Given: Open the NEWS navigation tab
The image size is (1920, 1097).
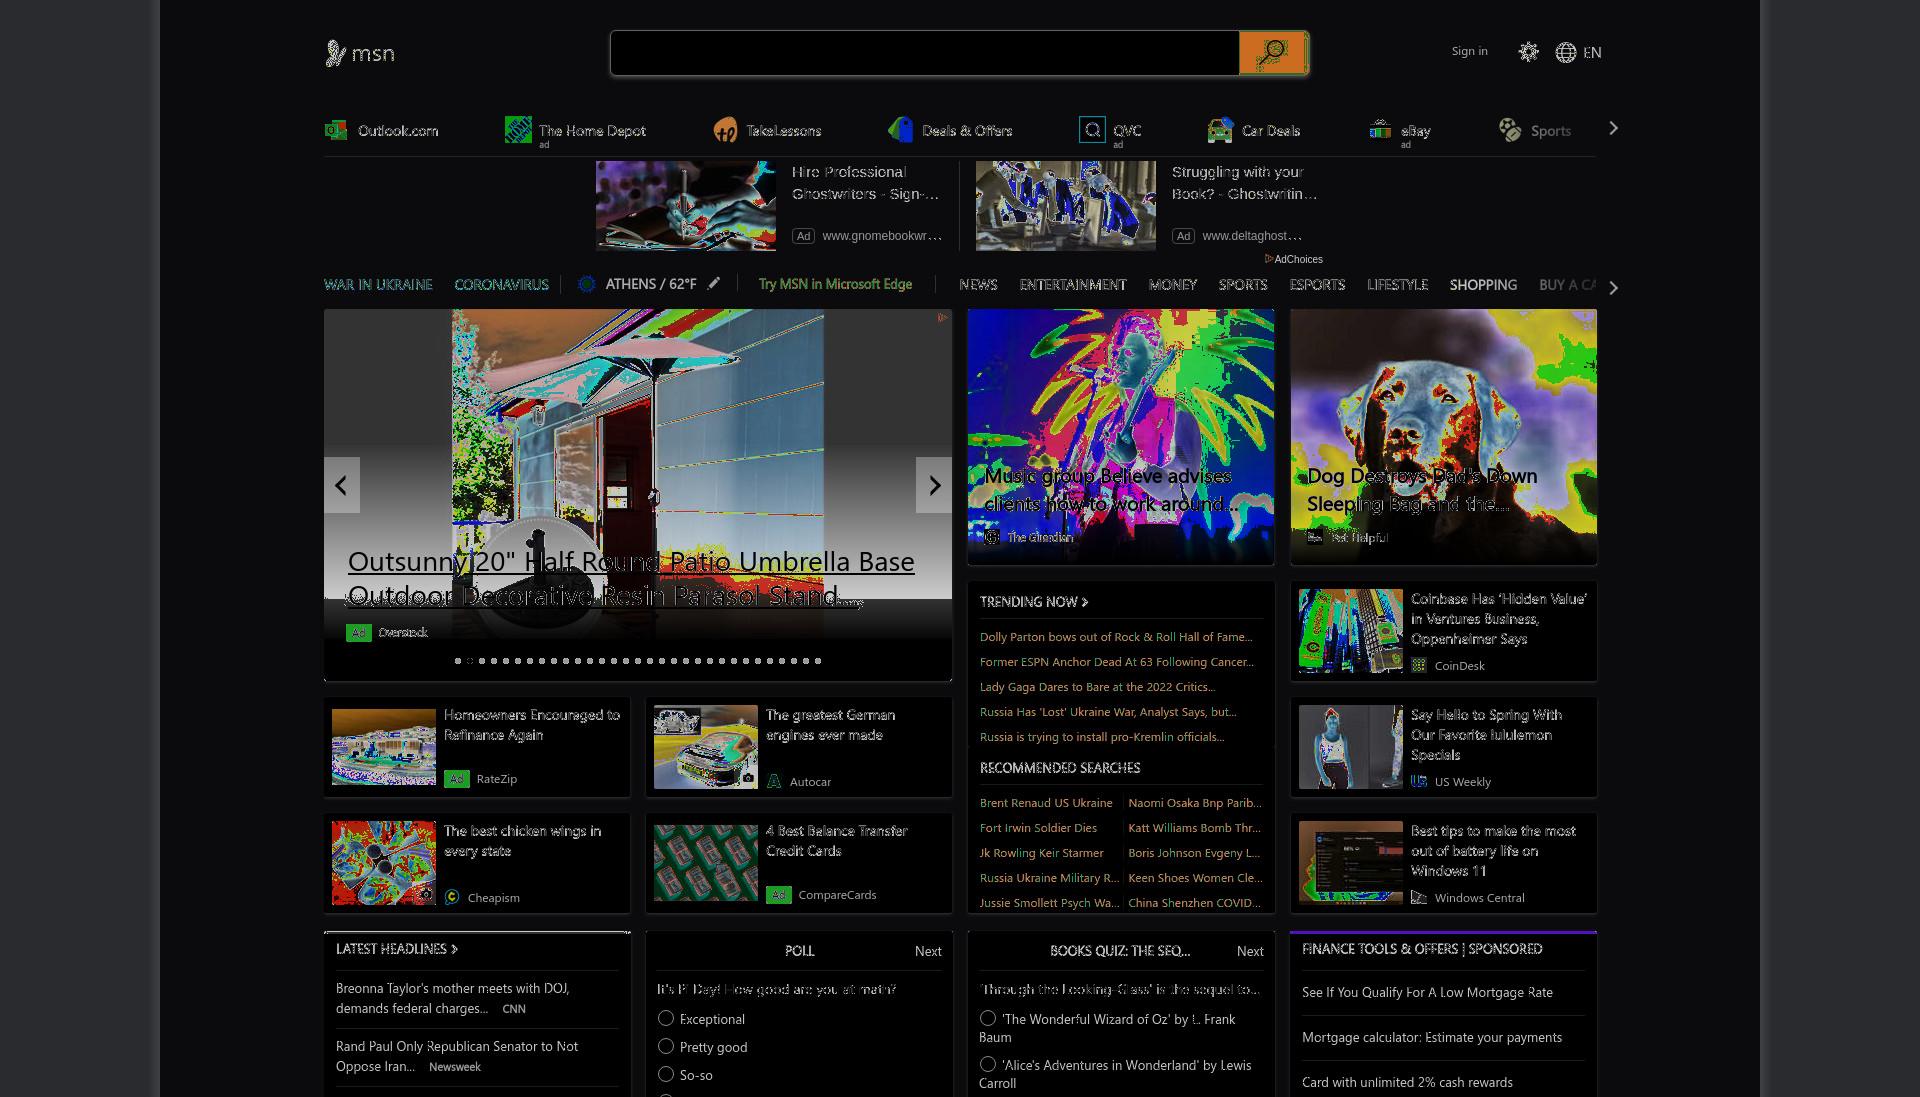Looking at the screenshot, I should (x=978, y=284).
